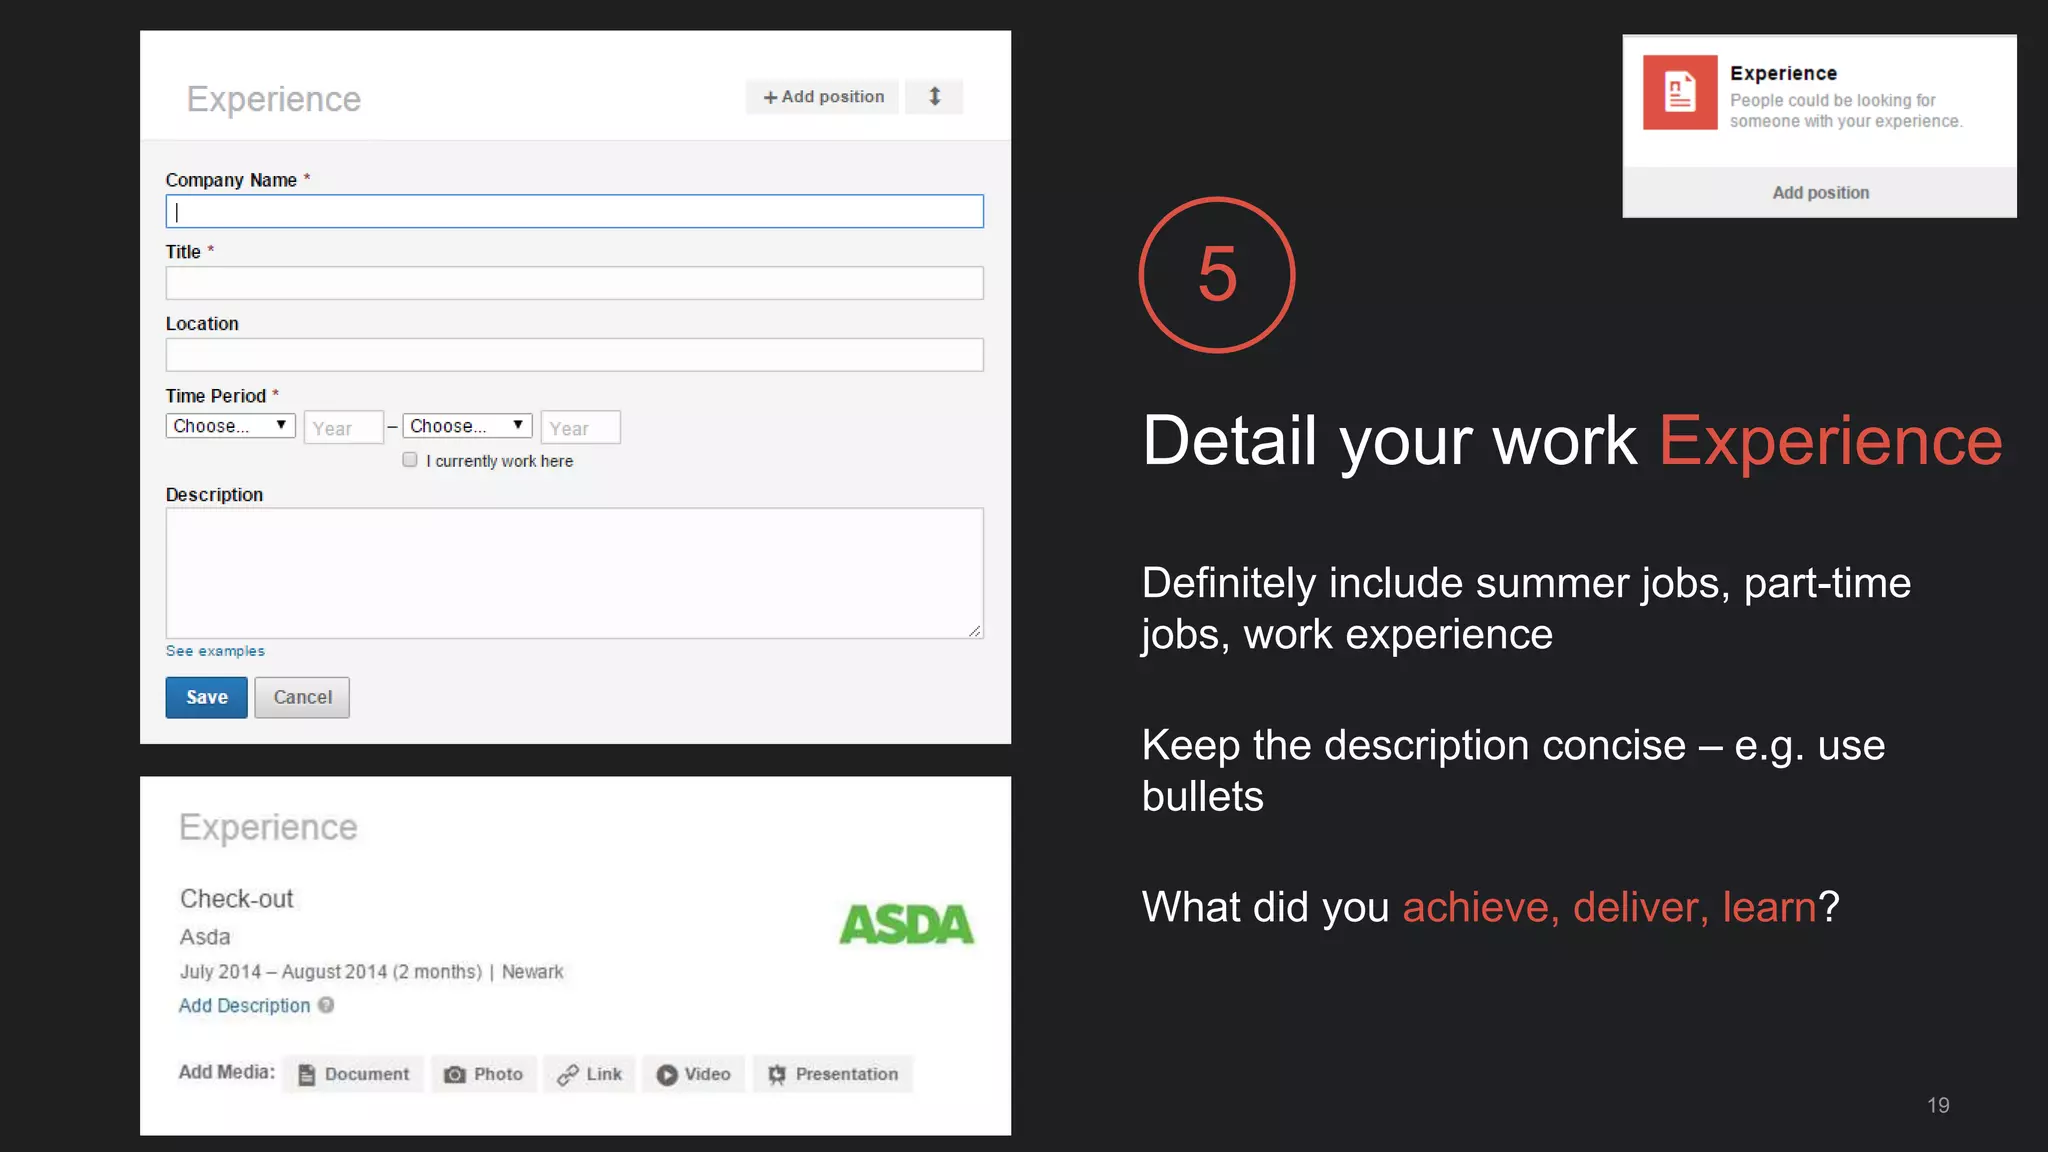Cancel the experience form
This screenshot has height=1152, width=2048.
[302, 697]
